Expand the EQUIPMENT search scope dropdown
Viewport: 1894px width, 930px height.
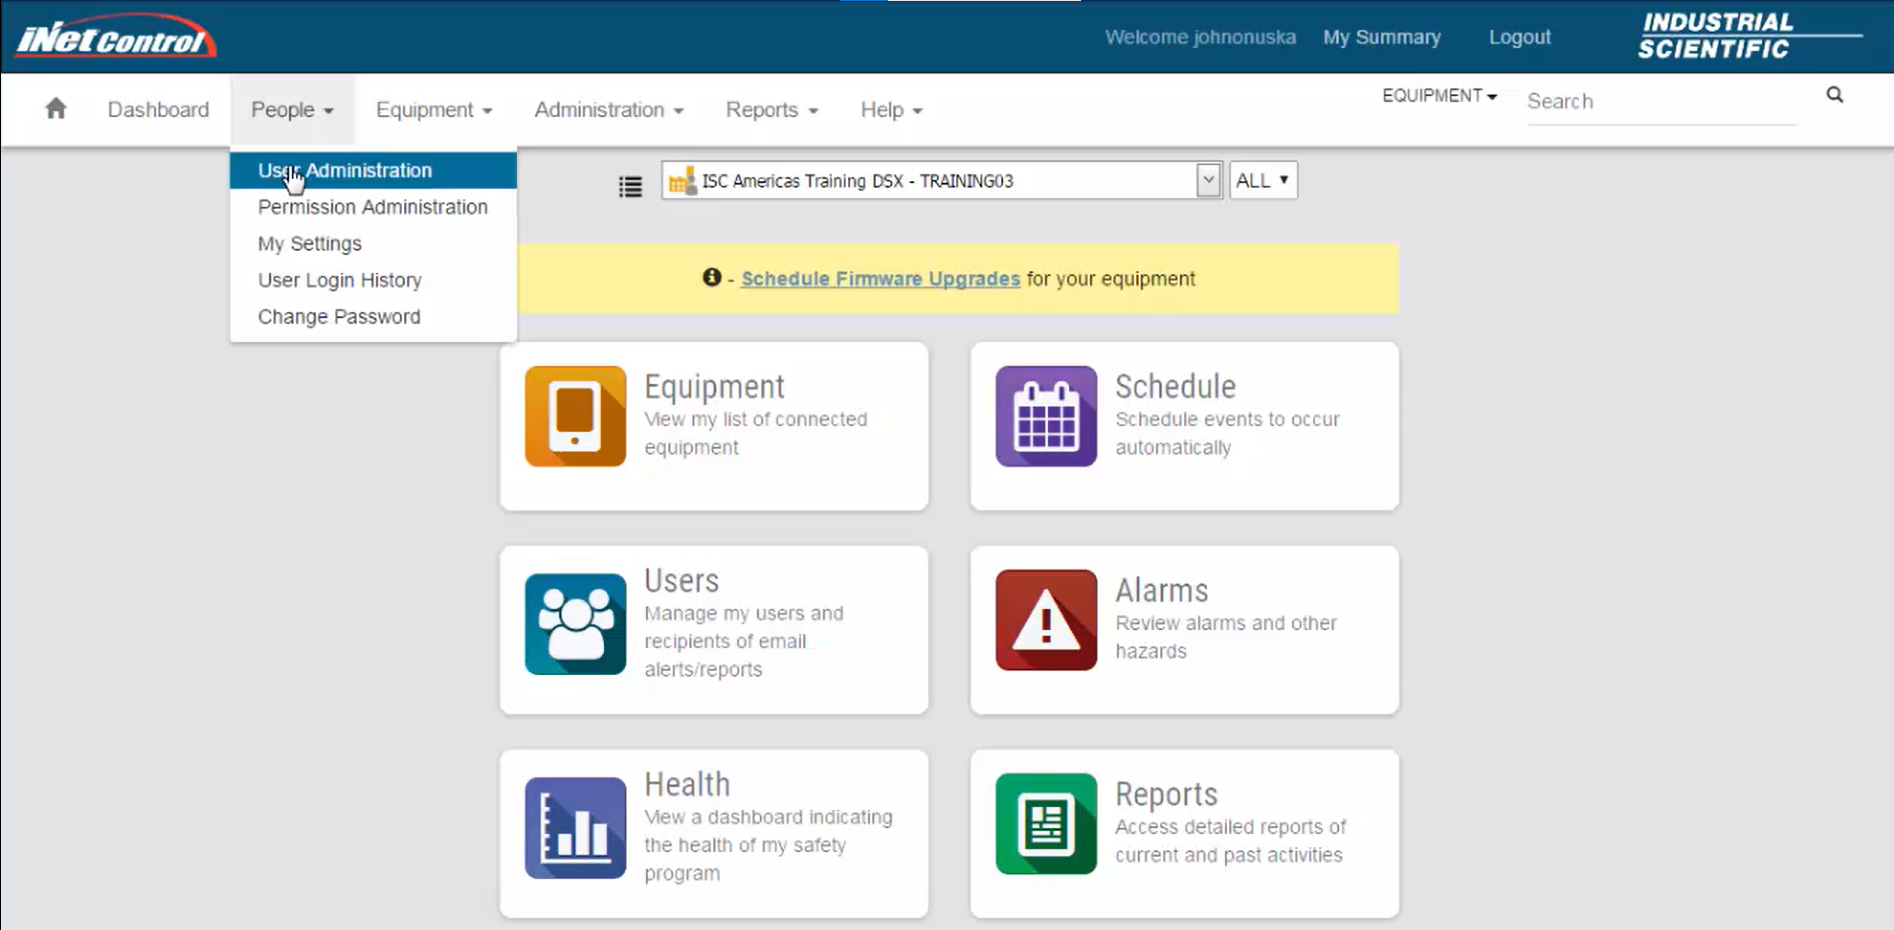pos(1439,96)
